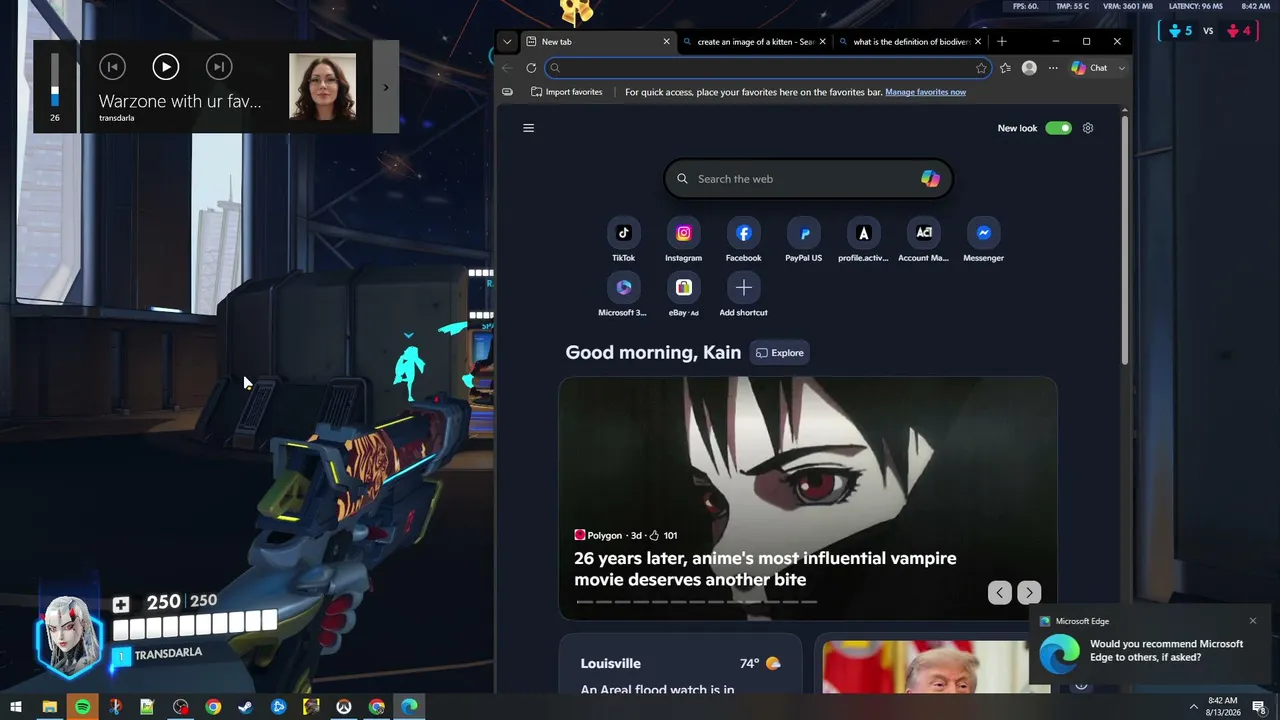Close the 'create an image of a kitten' tab

point(822,42)
